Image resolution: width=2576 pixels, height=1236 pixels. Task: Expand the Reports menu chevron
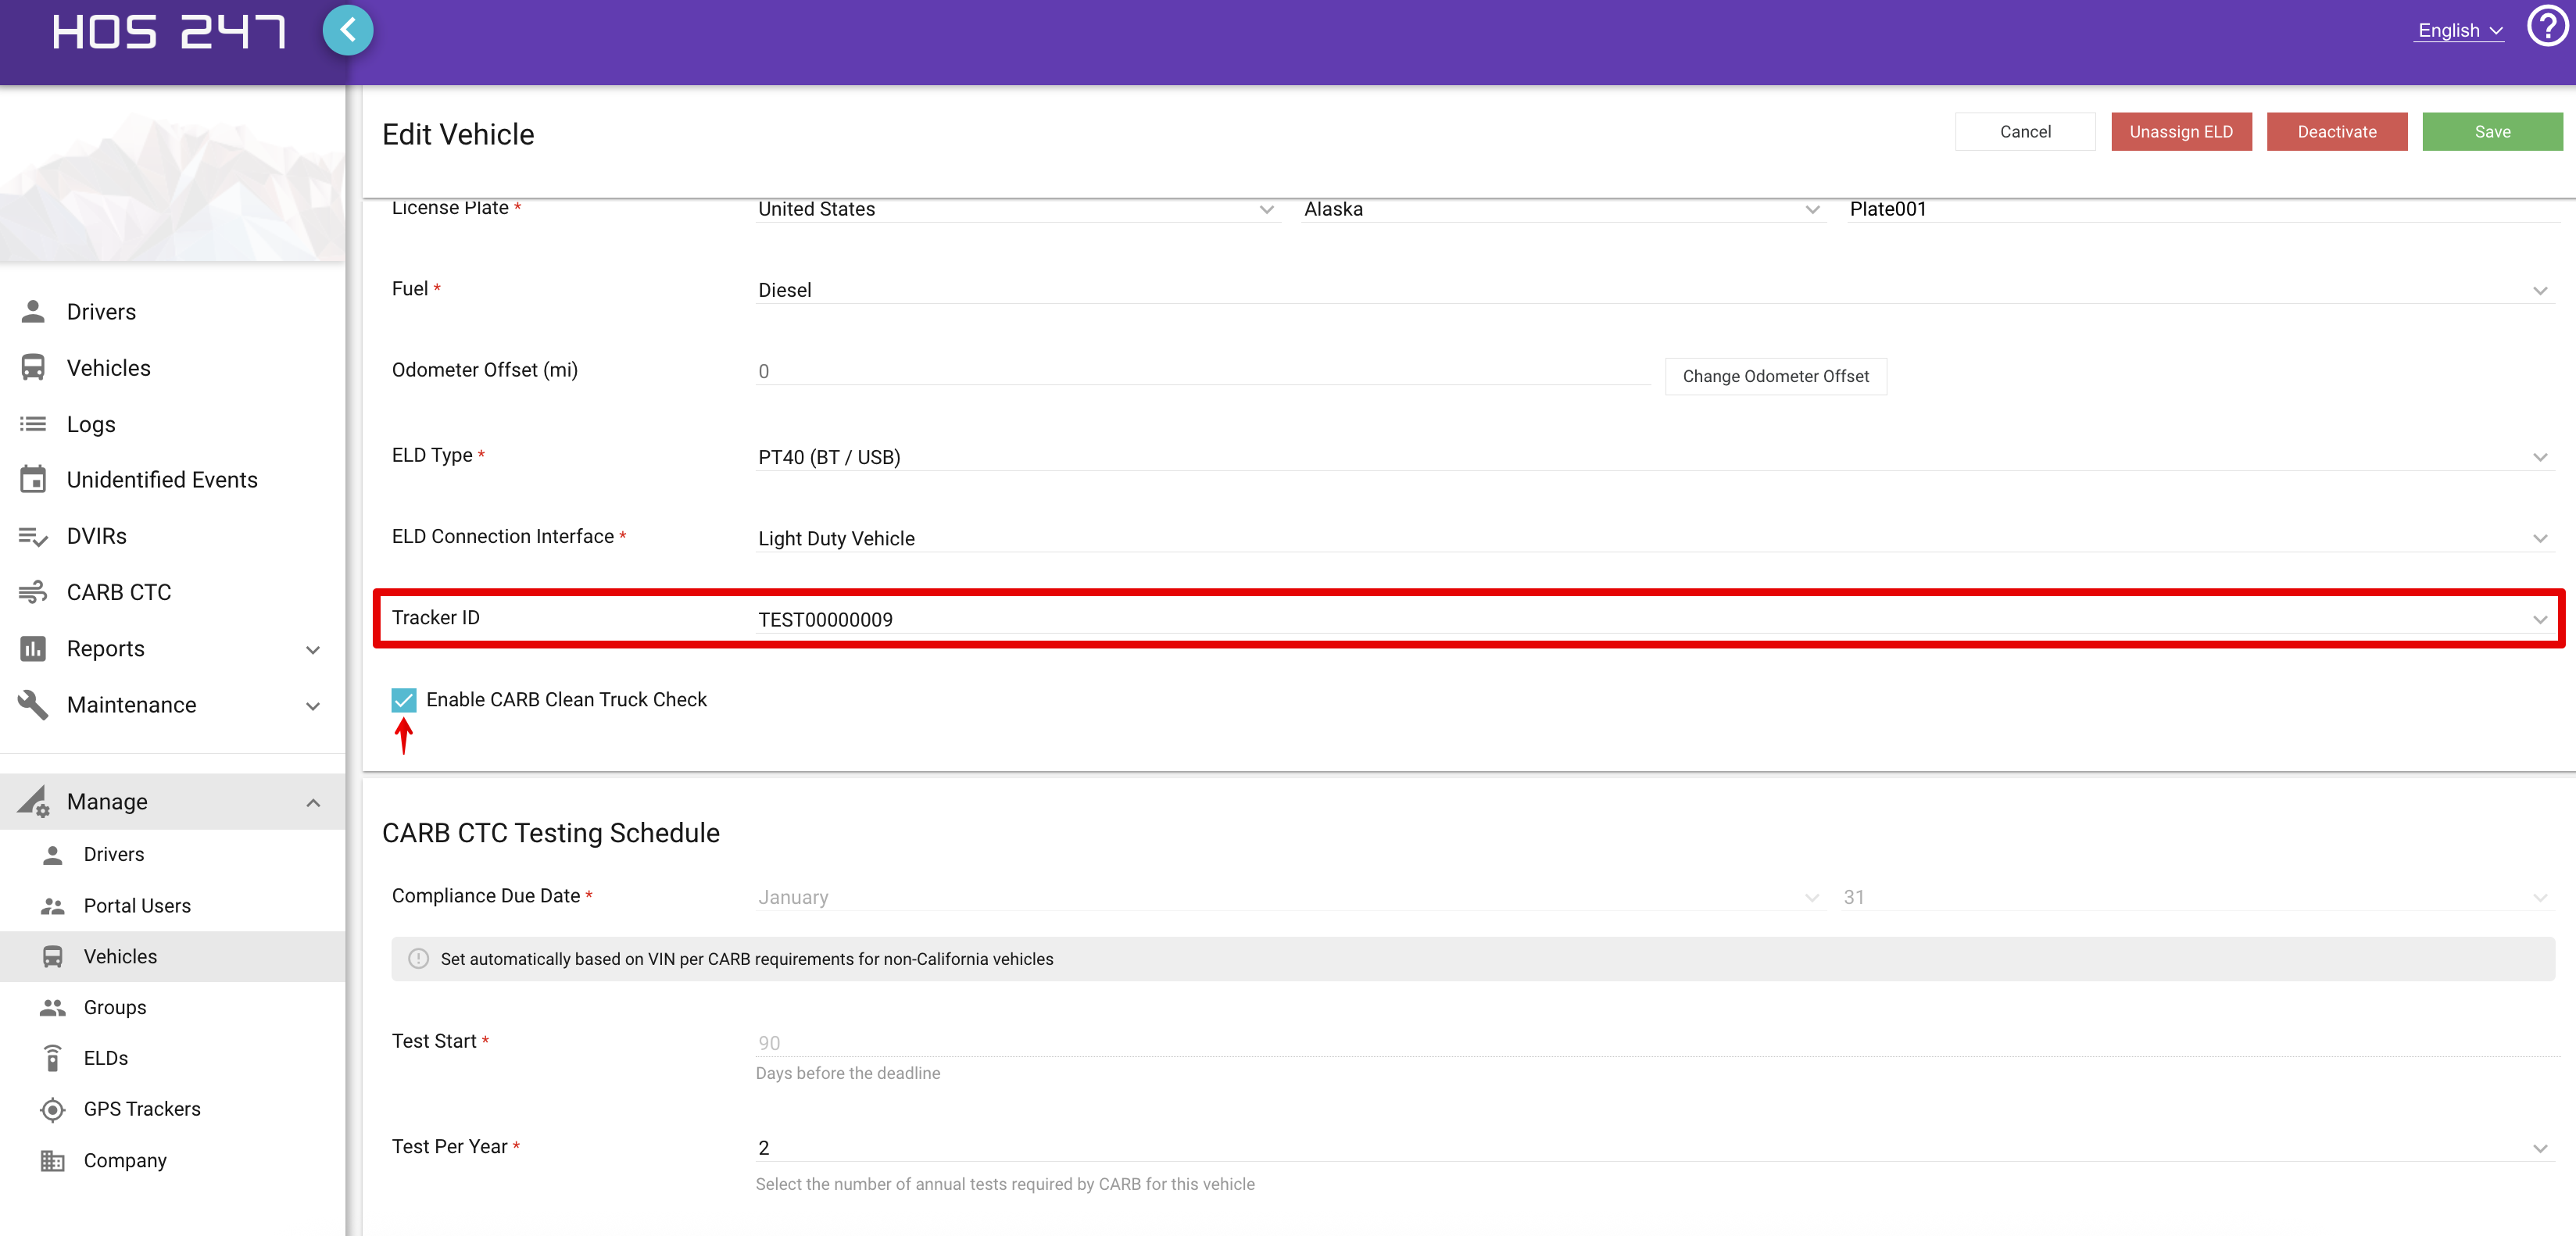tap(313, 649)
